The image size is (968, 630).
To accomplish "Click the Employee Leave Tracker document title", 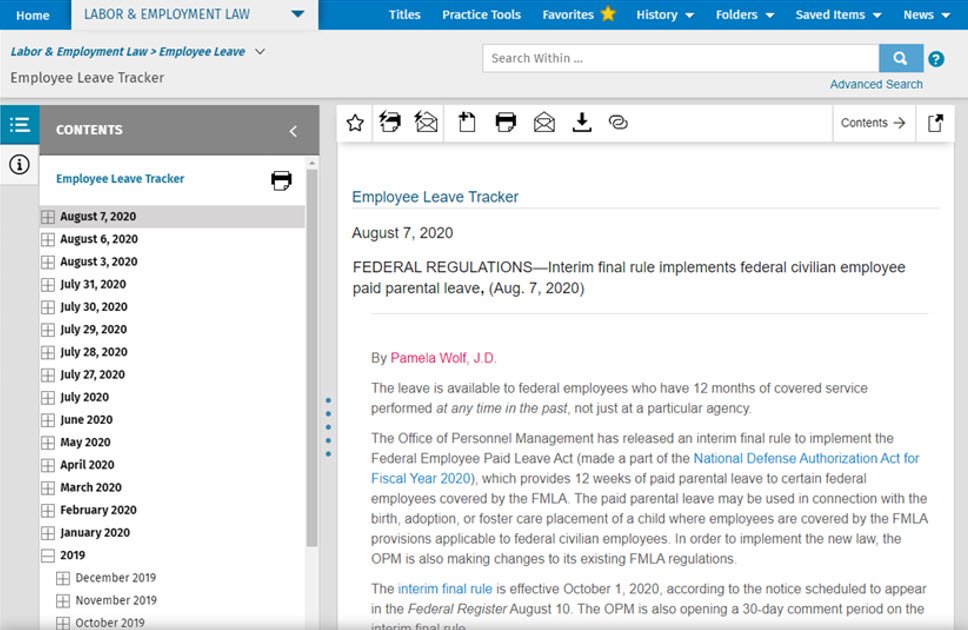I will (x=435, y=197).
